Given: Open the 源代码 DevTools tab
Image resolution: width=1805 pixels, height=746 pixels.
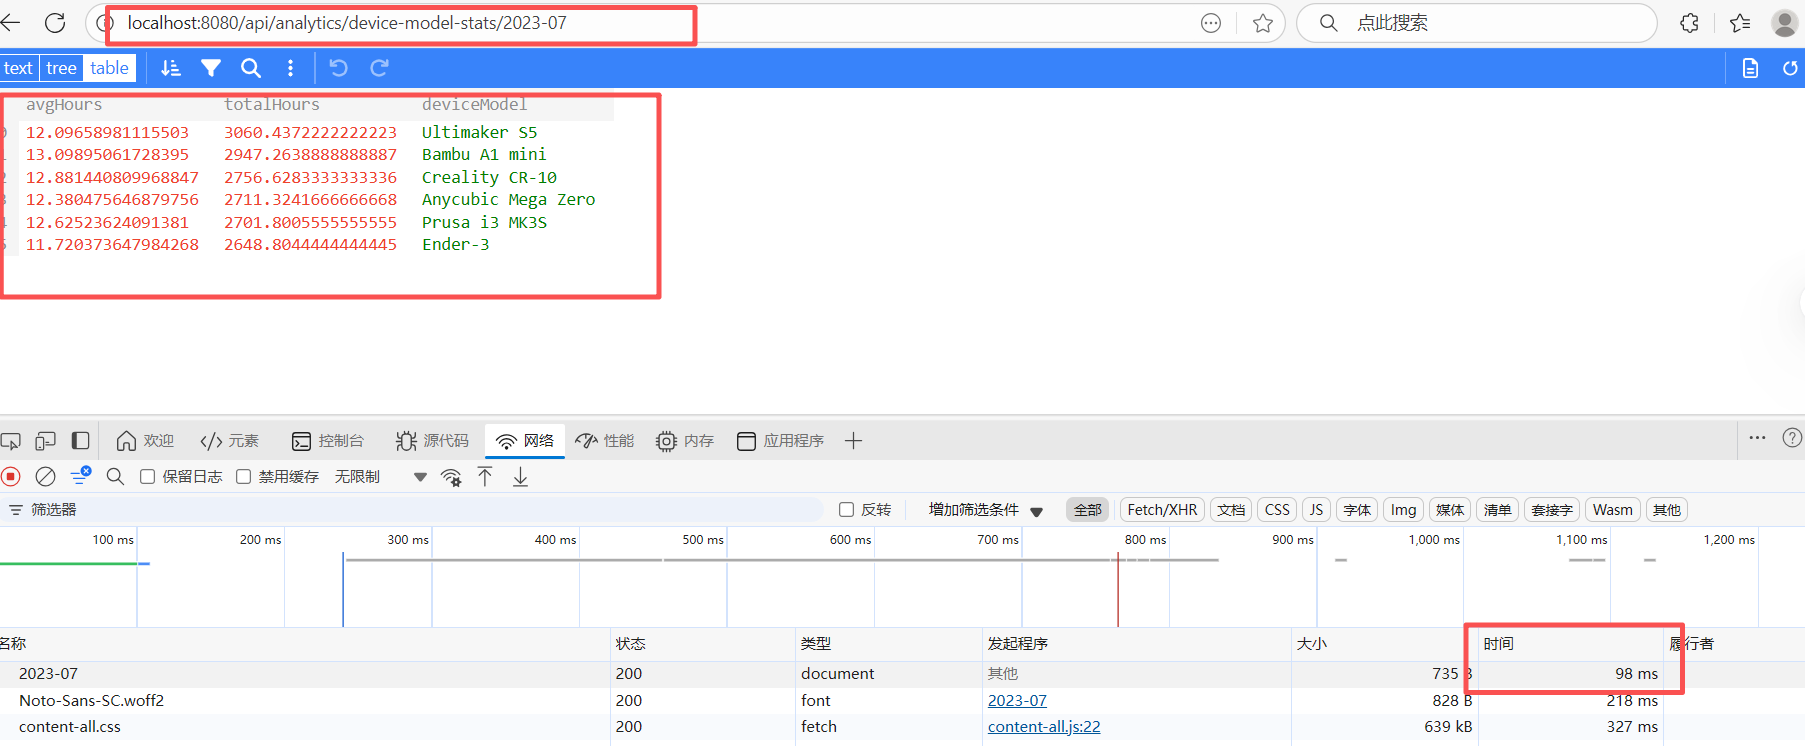Looking at the screenshot, I should tap(432, 441).
